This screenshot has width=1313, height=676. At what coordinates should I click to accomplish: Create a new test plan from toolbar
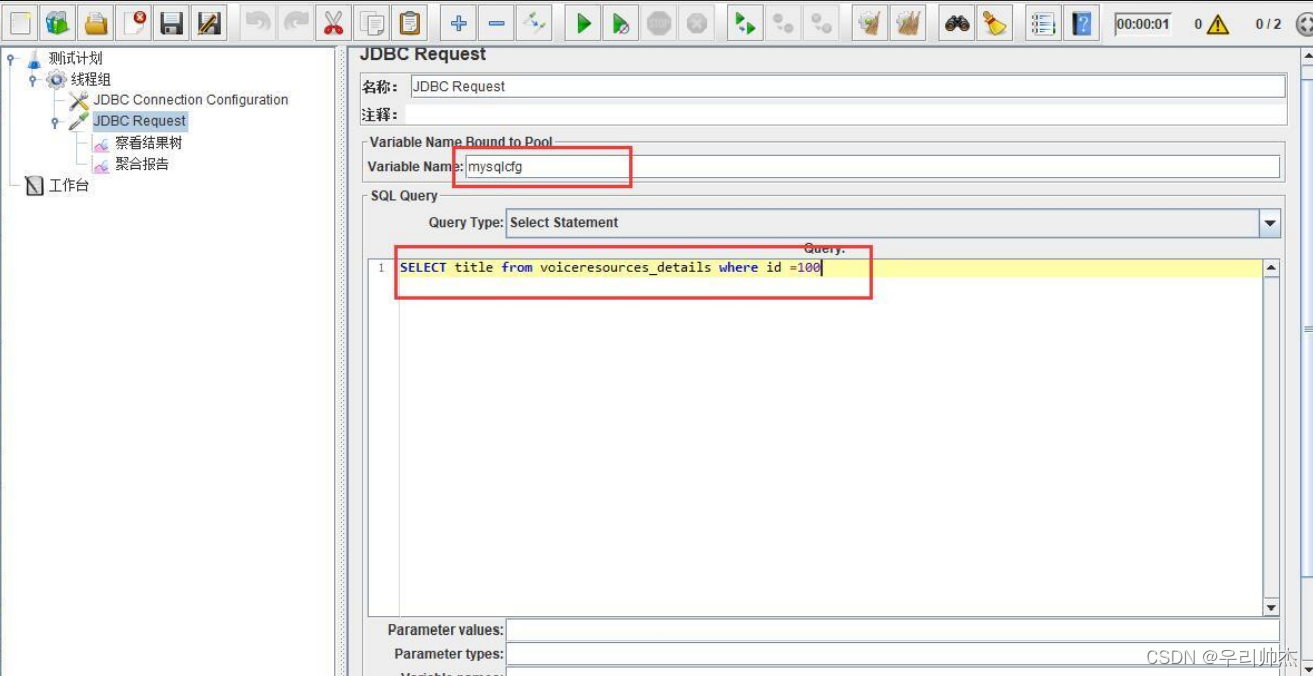click(x=20, y=22)
